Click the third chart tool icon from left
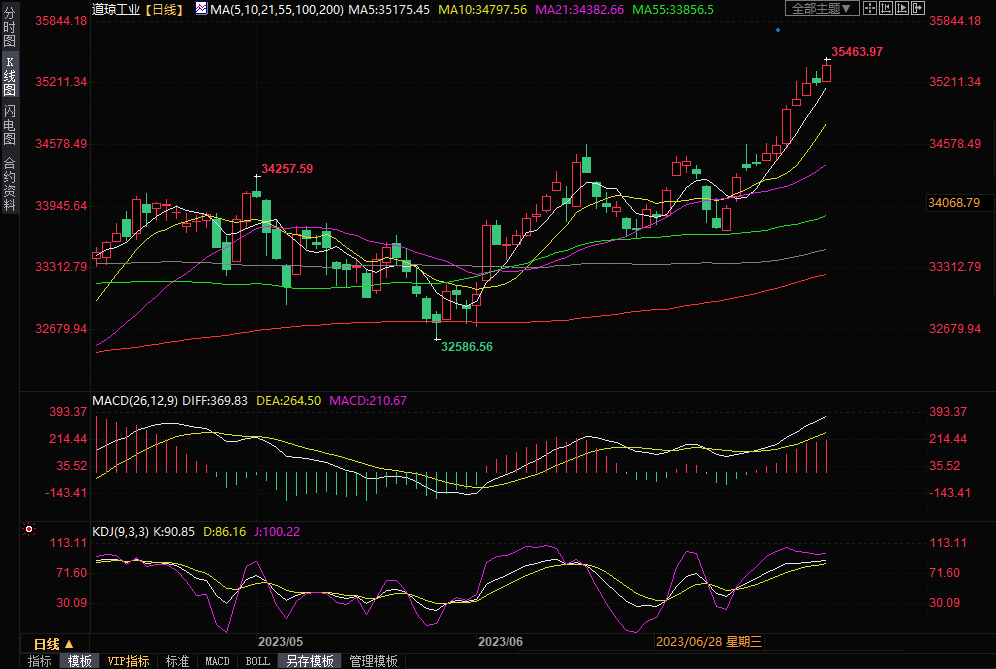 click(902, 8)
